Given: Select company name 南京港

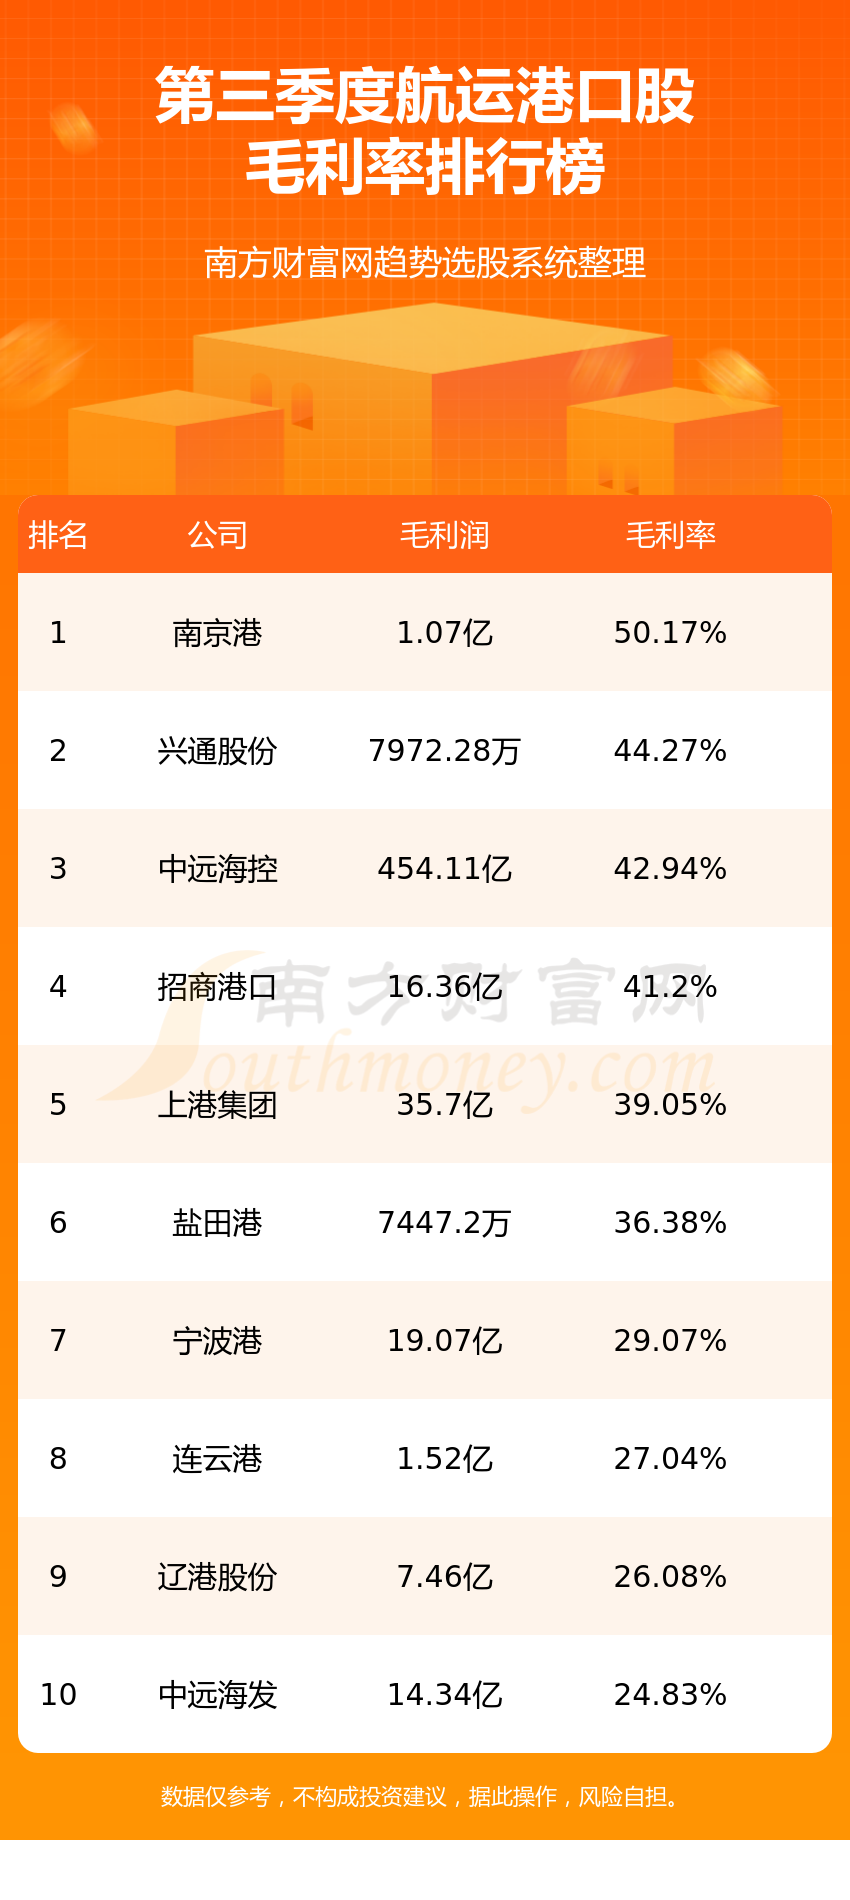Looking at the screenshot, I should coord(217,633).
